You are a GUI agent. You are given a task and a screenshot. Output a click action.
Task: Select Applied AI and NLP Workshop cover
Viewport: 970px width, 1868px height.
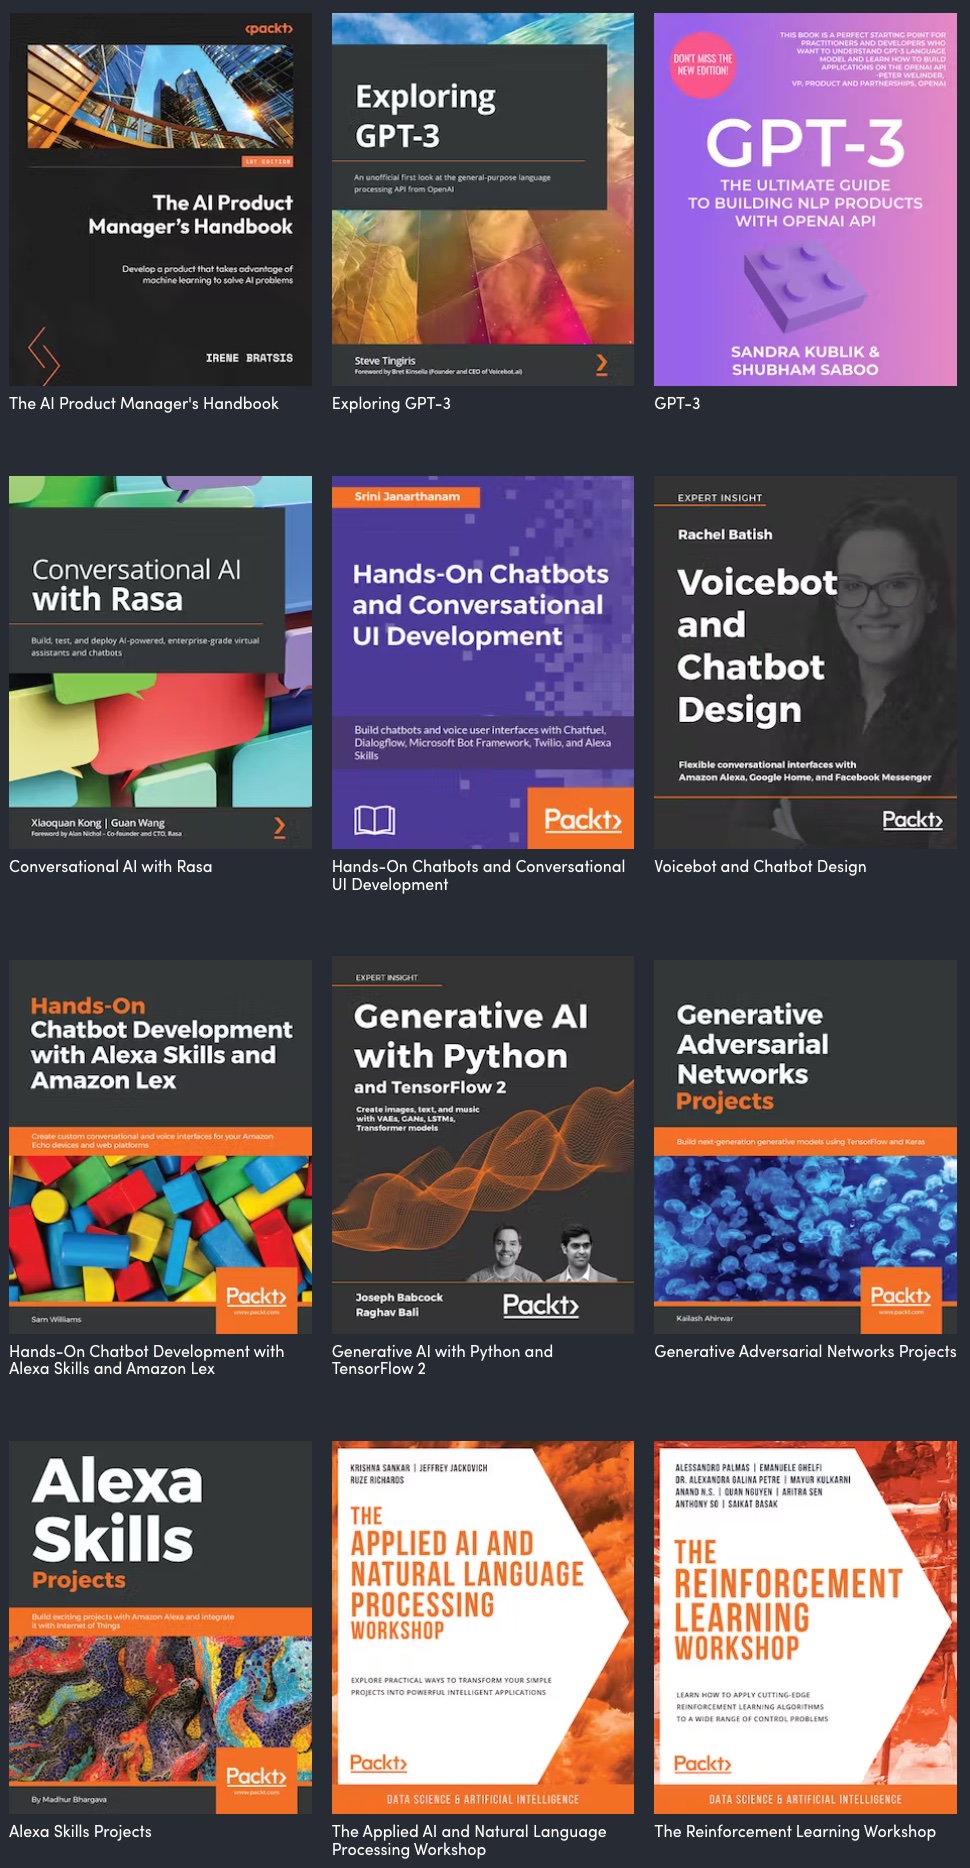(483, 1627)
